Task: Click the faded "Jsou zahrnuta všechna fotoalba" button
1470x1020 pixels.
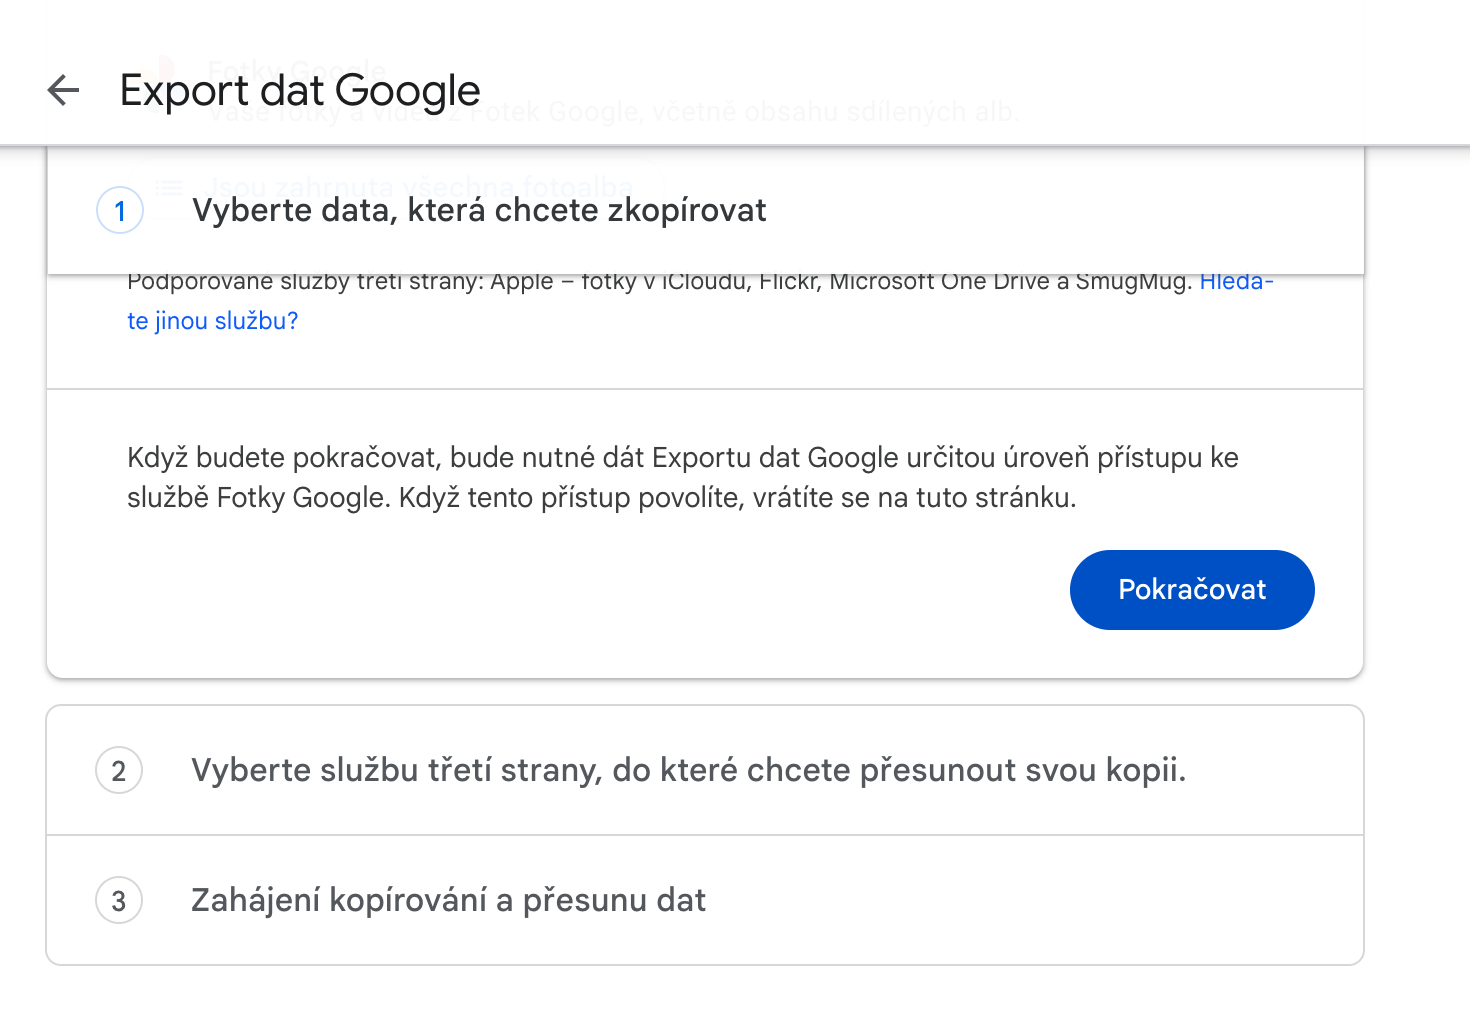Action: [420, 187]
